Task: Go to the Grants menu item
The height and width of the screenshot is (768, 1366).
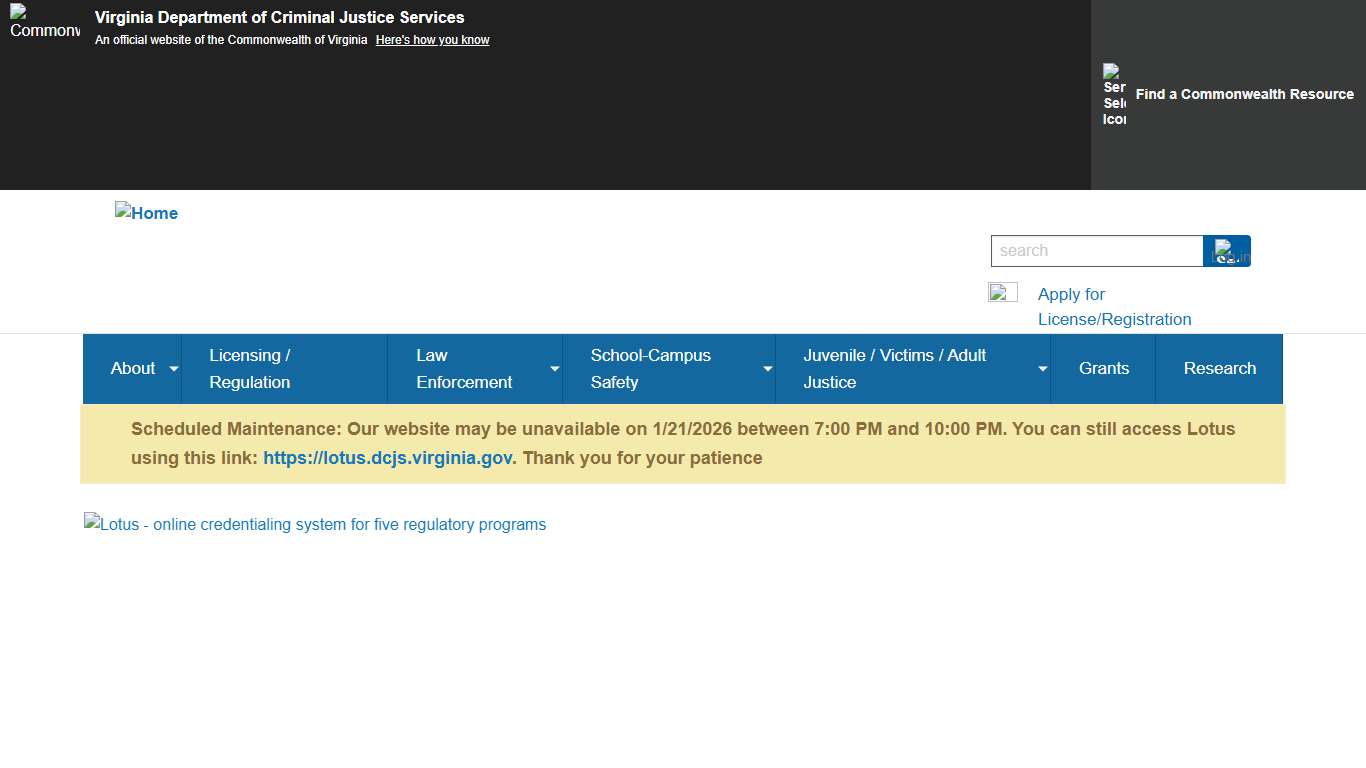Action: tap(1103, 369)
